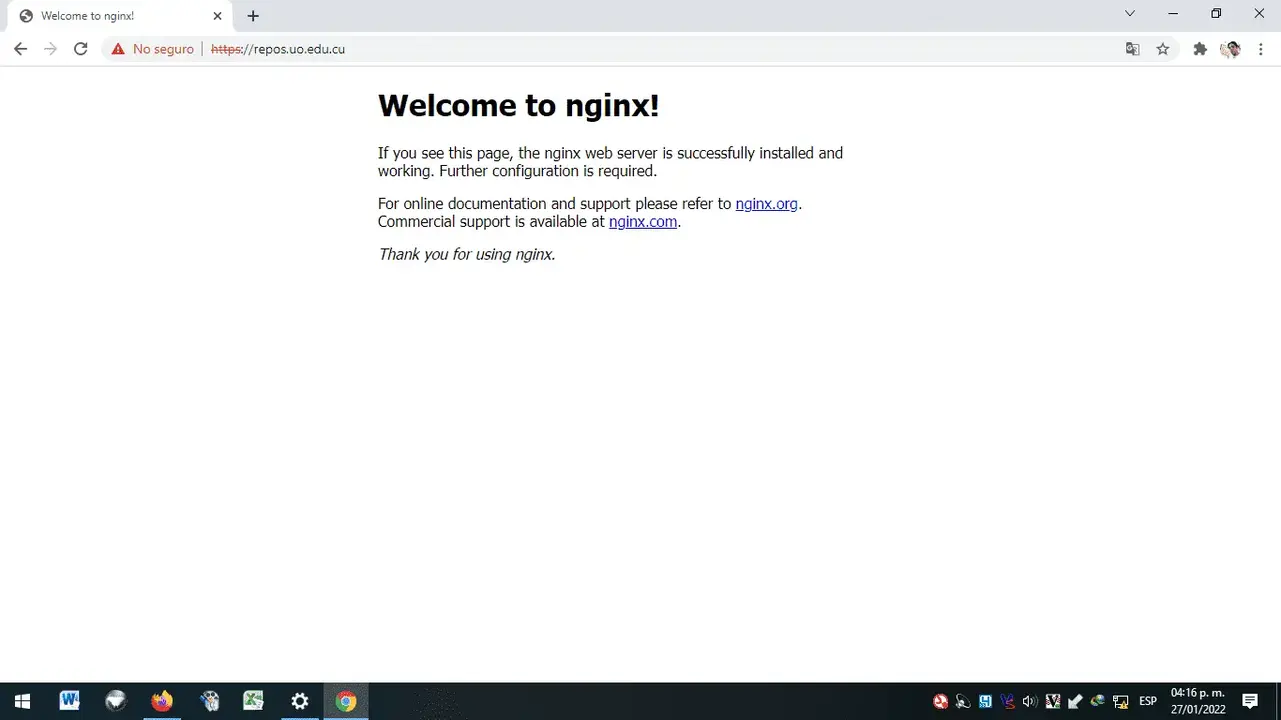Image resolution: width=1281 pixels, height=720 pixels.
Task: Click the globe browser tray icon
Action: pos(1097,702)
